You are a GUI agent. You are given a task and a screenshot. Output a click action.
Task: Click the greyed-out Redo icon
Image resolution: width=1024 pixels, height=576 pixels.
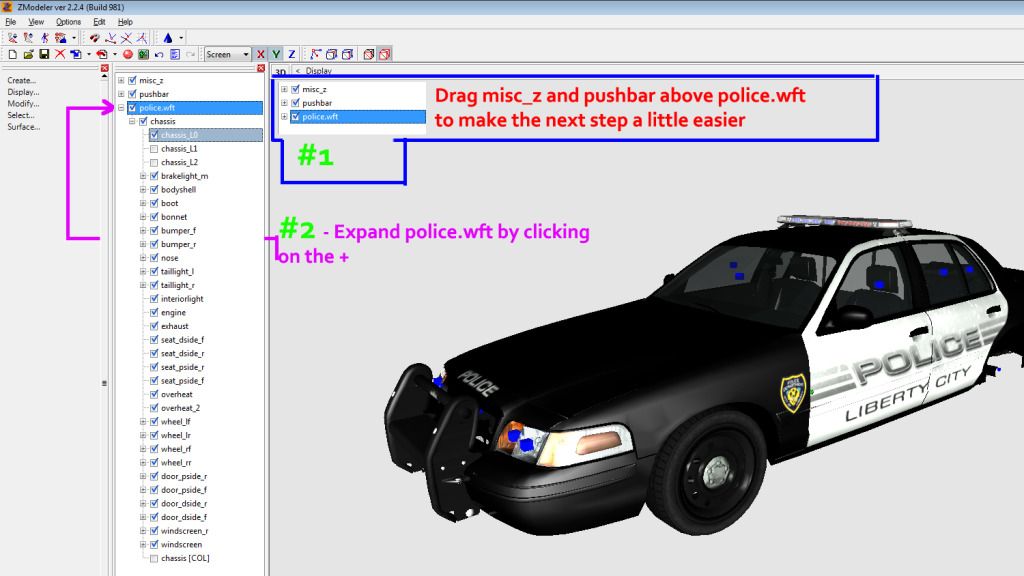coord(190,54)
